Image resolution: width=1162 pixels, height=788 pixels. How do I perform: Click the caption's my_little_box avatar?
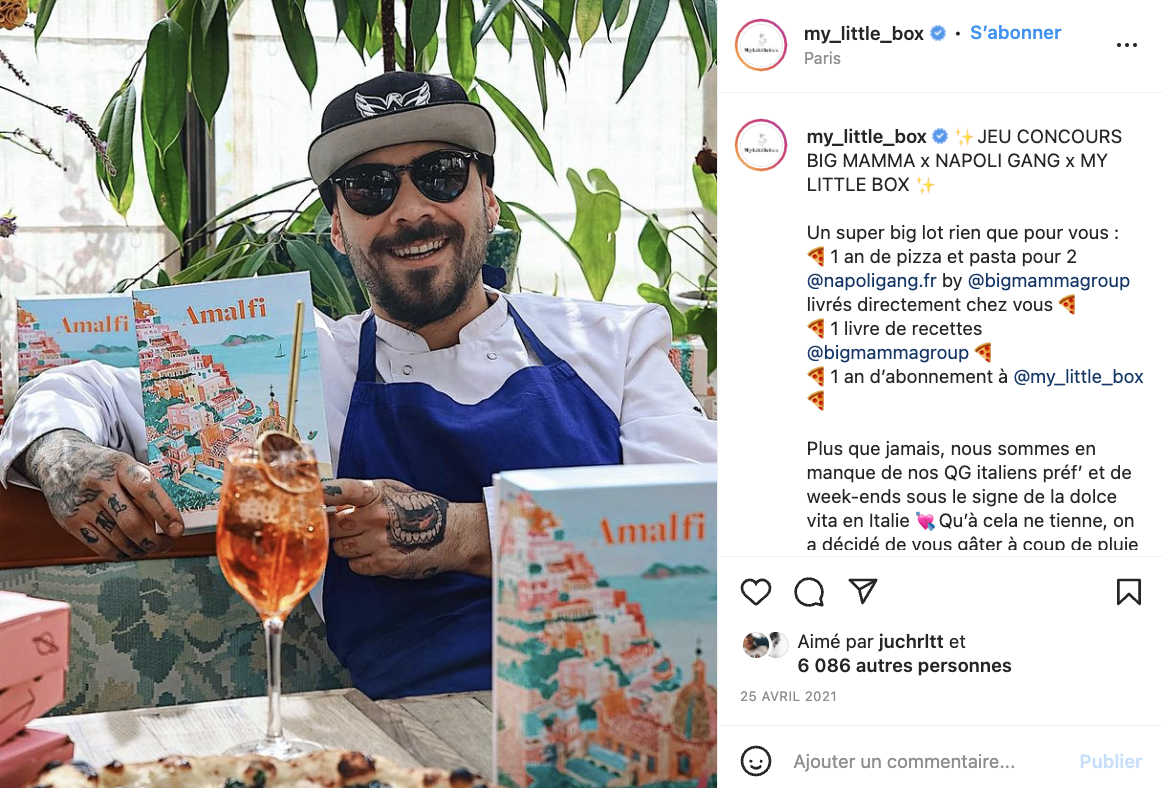coord(761,145)
